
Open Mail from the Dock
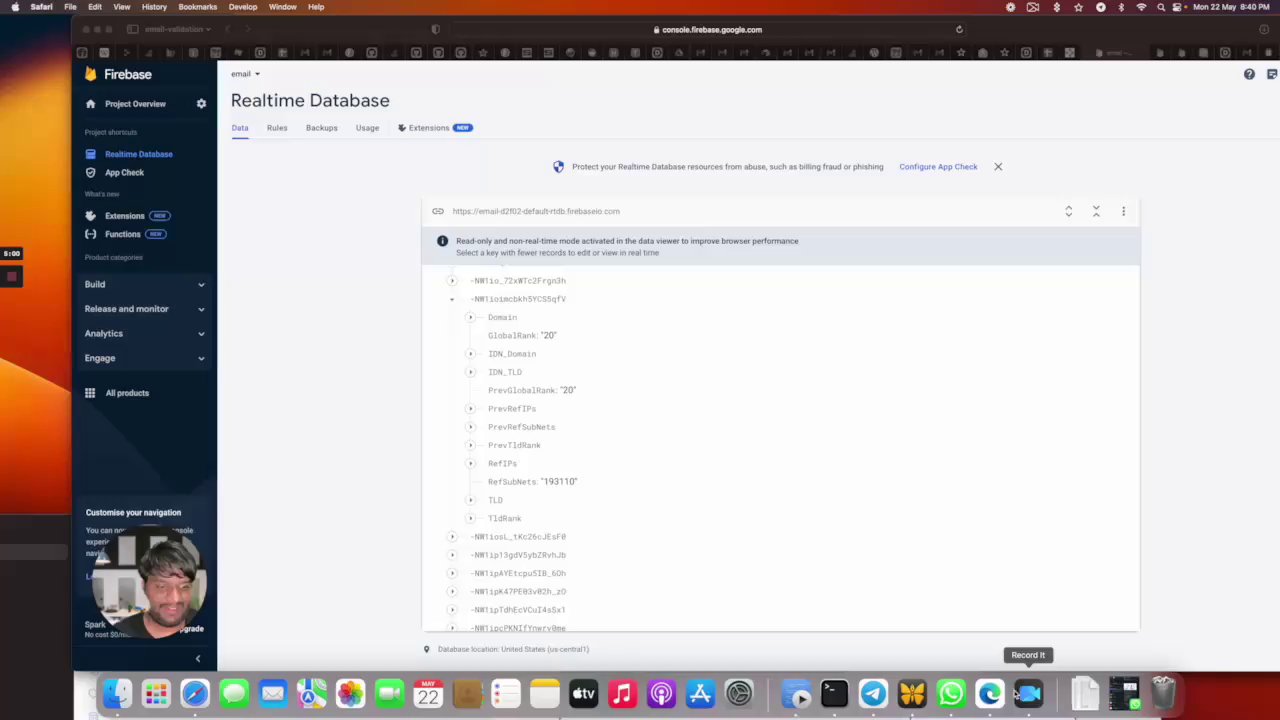273,693
